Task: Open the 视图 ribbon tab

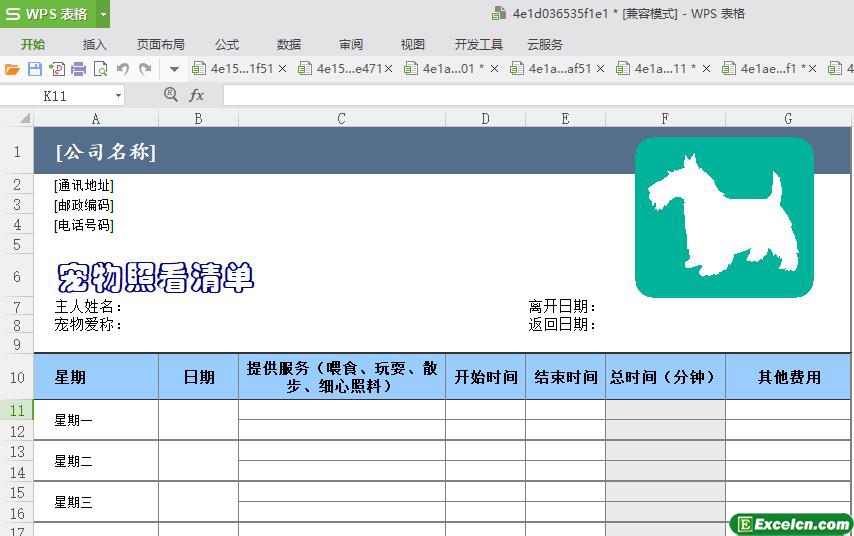Action: (x=412, y=44)
